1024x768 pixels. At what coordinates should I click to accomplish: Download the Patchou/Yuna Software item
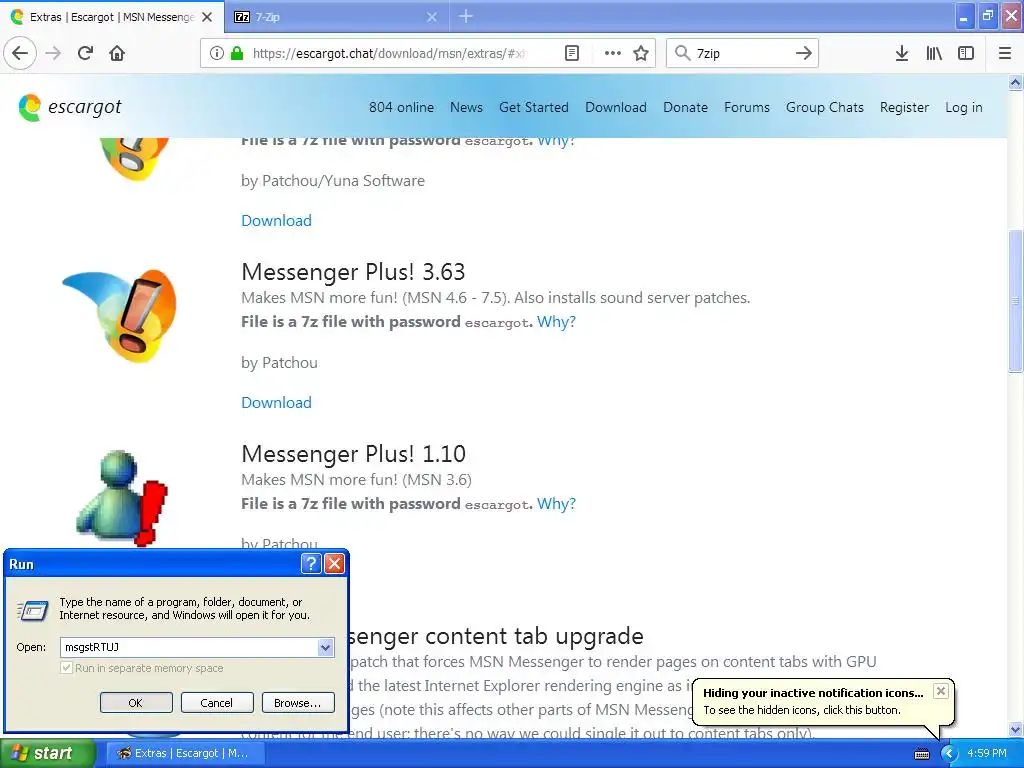pyautogui.click(x=276, y=220)
